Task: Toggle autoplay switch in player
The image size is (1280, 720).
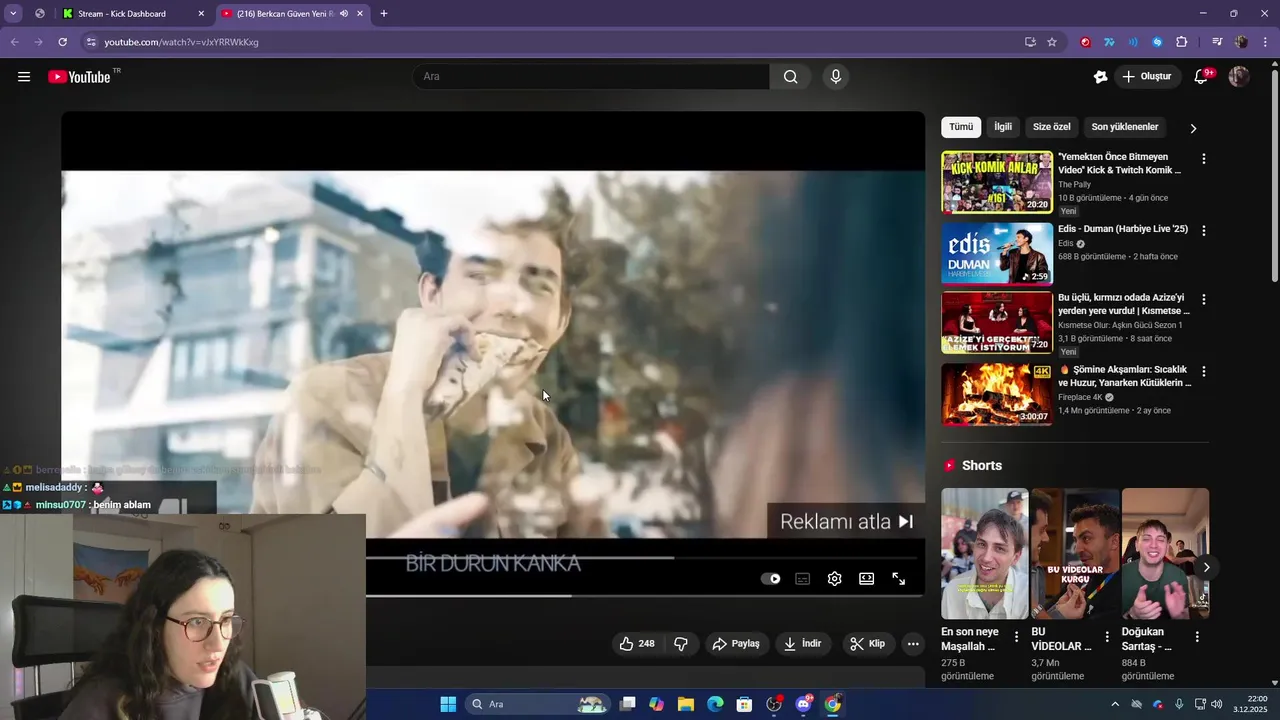Action: tap(771, 579)
